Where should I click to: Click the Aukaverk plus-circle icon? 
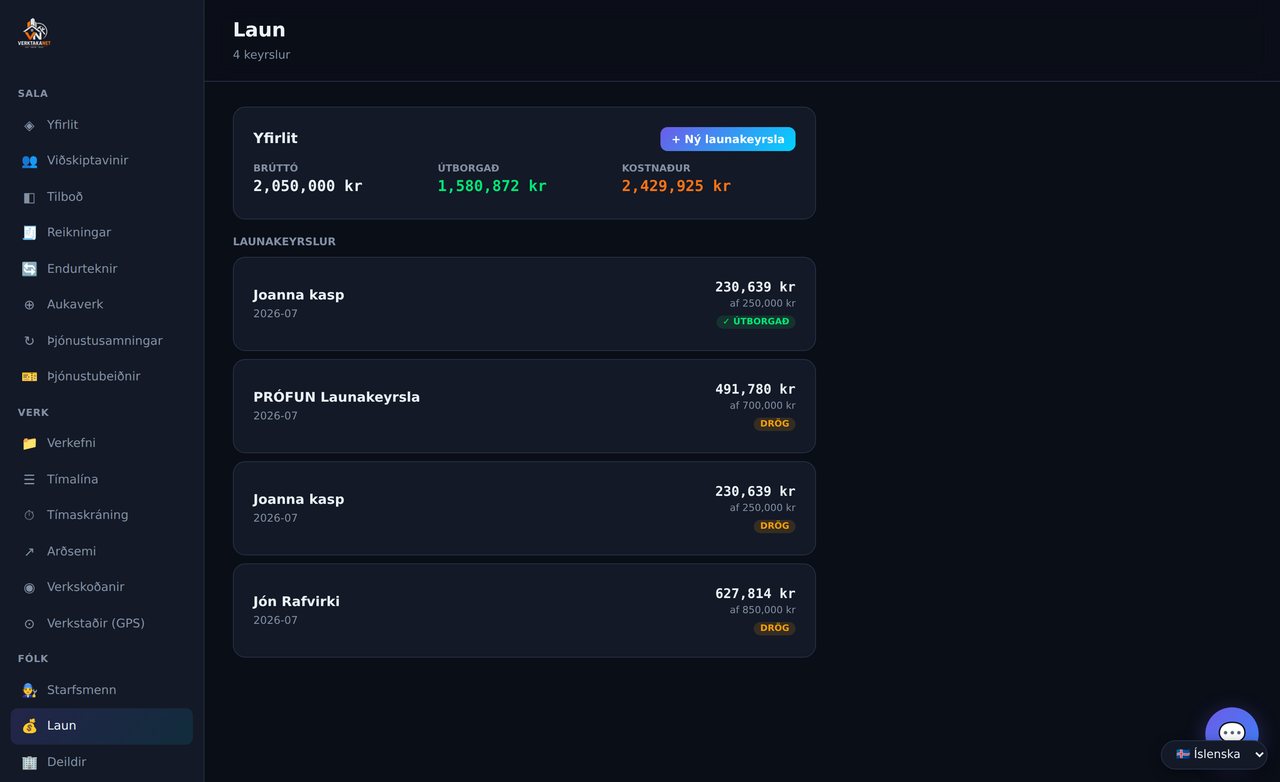[x=29, y=305]
